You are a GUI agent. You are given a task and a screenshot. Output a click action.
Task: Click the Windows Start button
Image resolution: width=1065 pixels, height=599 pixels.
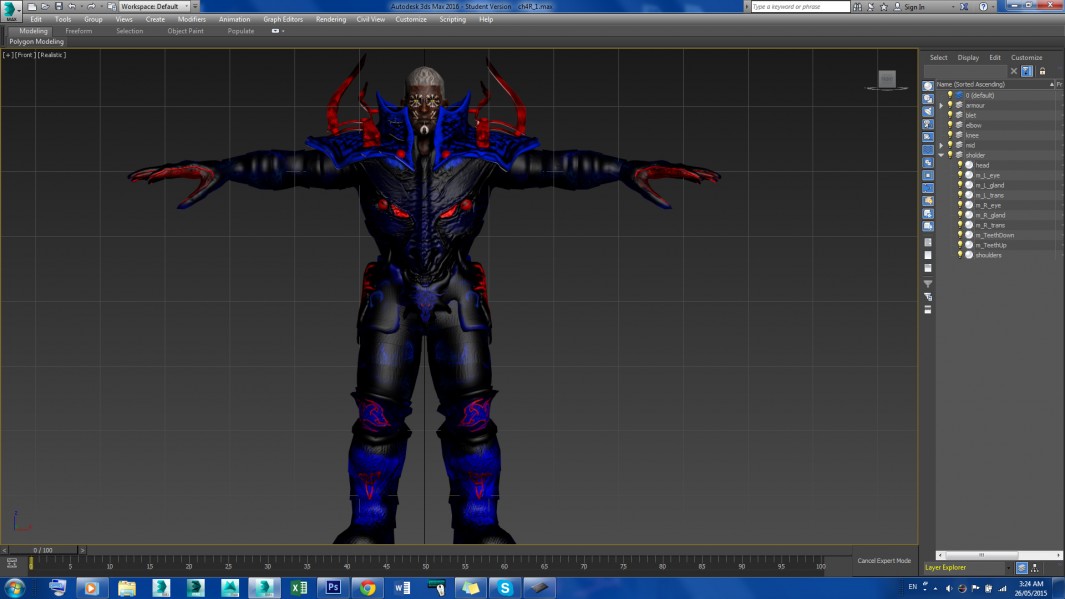tap(15, 587)
